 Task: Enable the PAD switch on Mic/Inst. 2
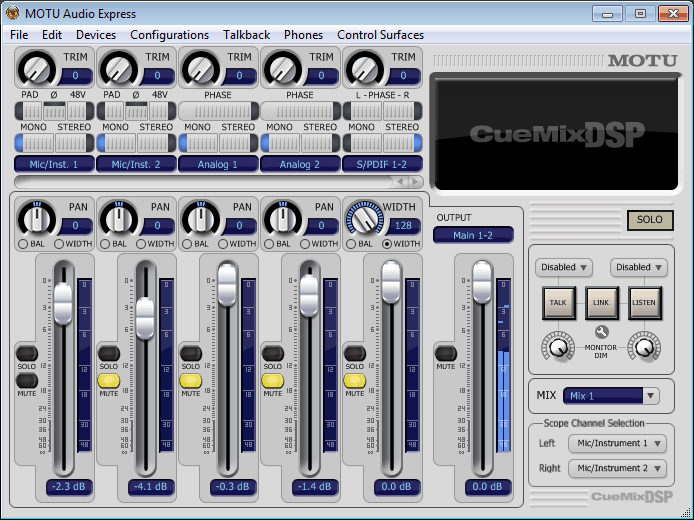tap(113, 110)
